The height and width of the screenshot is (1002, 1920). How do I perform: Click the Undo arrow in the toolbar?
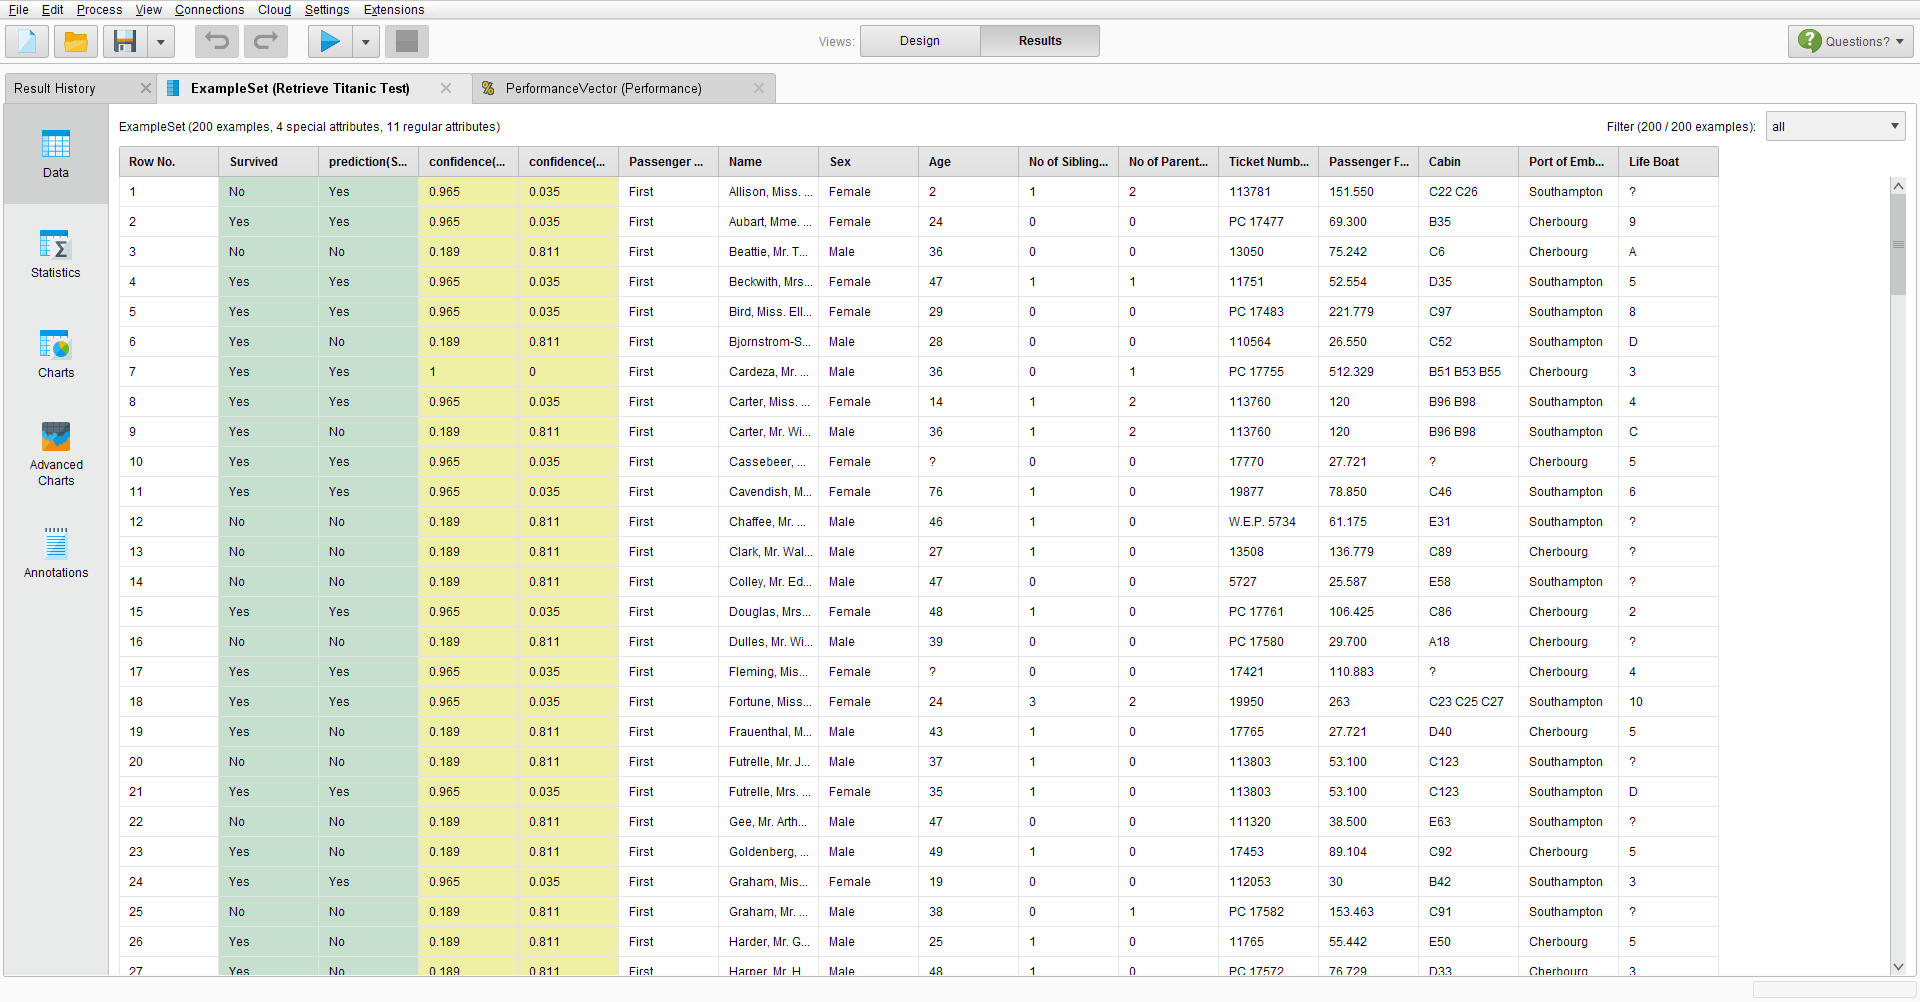(x=217, y=41)
